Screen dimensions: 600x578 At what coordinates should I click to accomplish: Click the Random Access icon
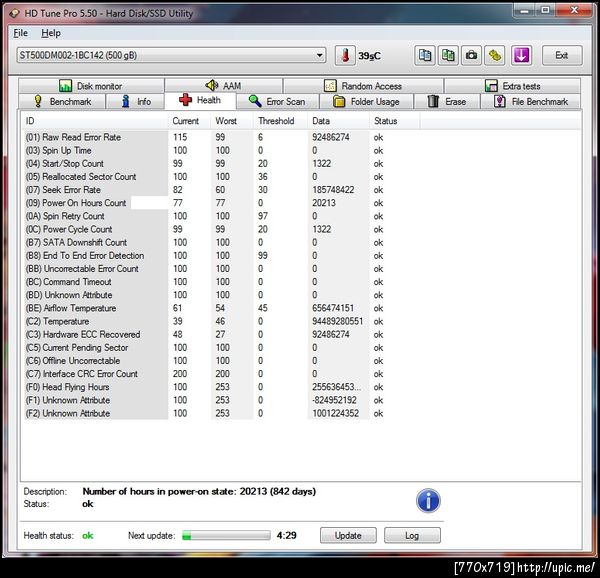coord(330,86)
